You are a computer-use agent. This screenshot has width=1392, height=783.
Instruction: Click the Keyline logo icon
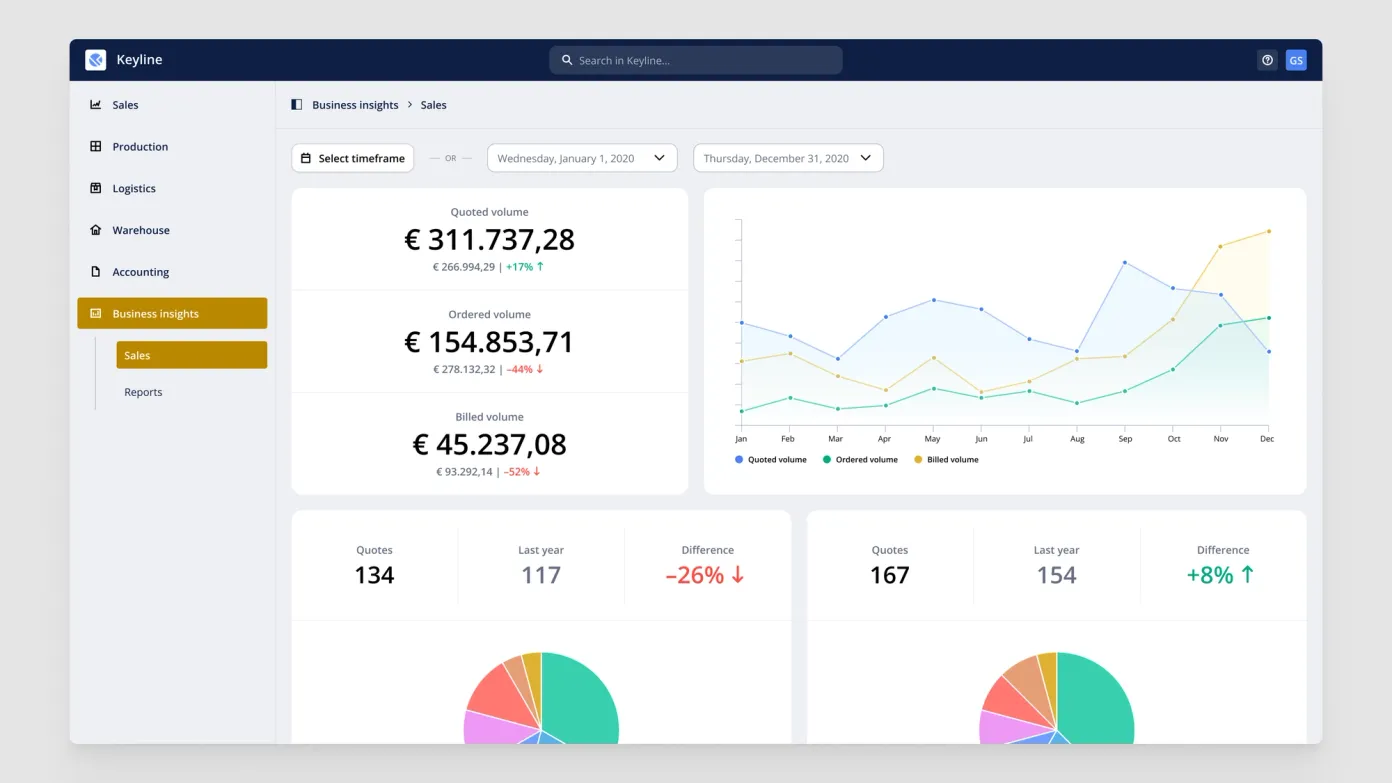pyautogui.click(x=96, y=60)
